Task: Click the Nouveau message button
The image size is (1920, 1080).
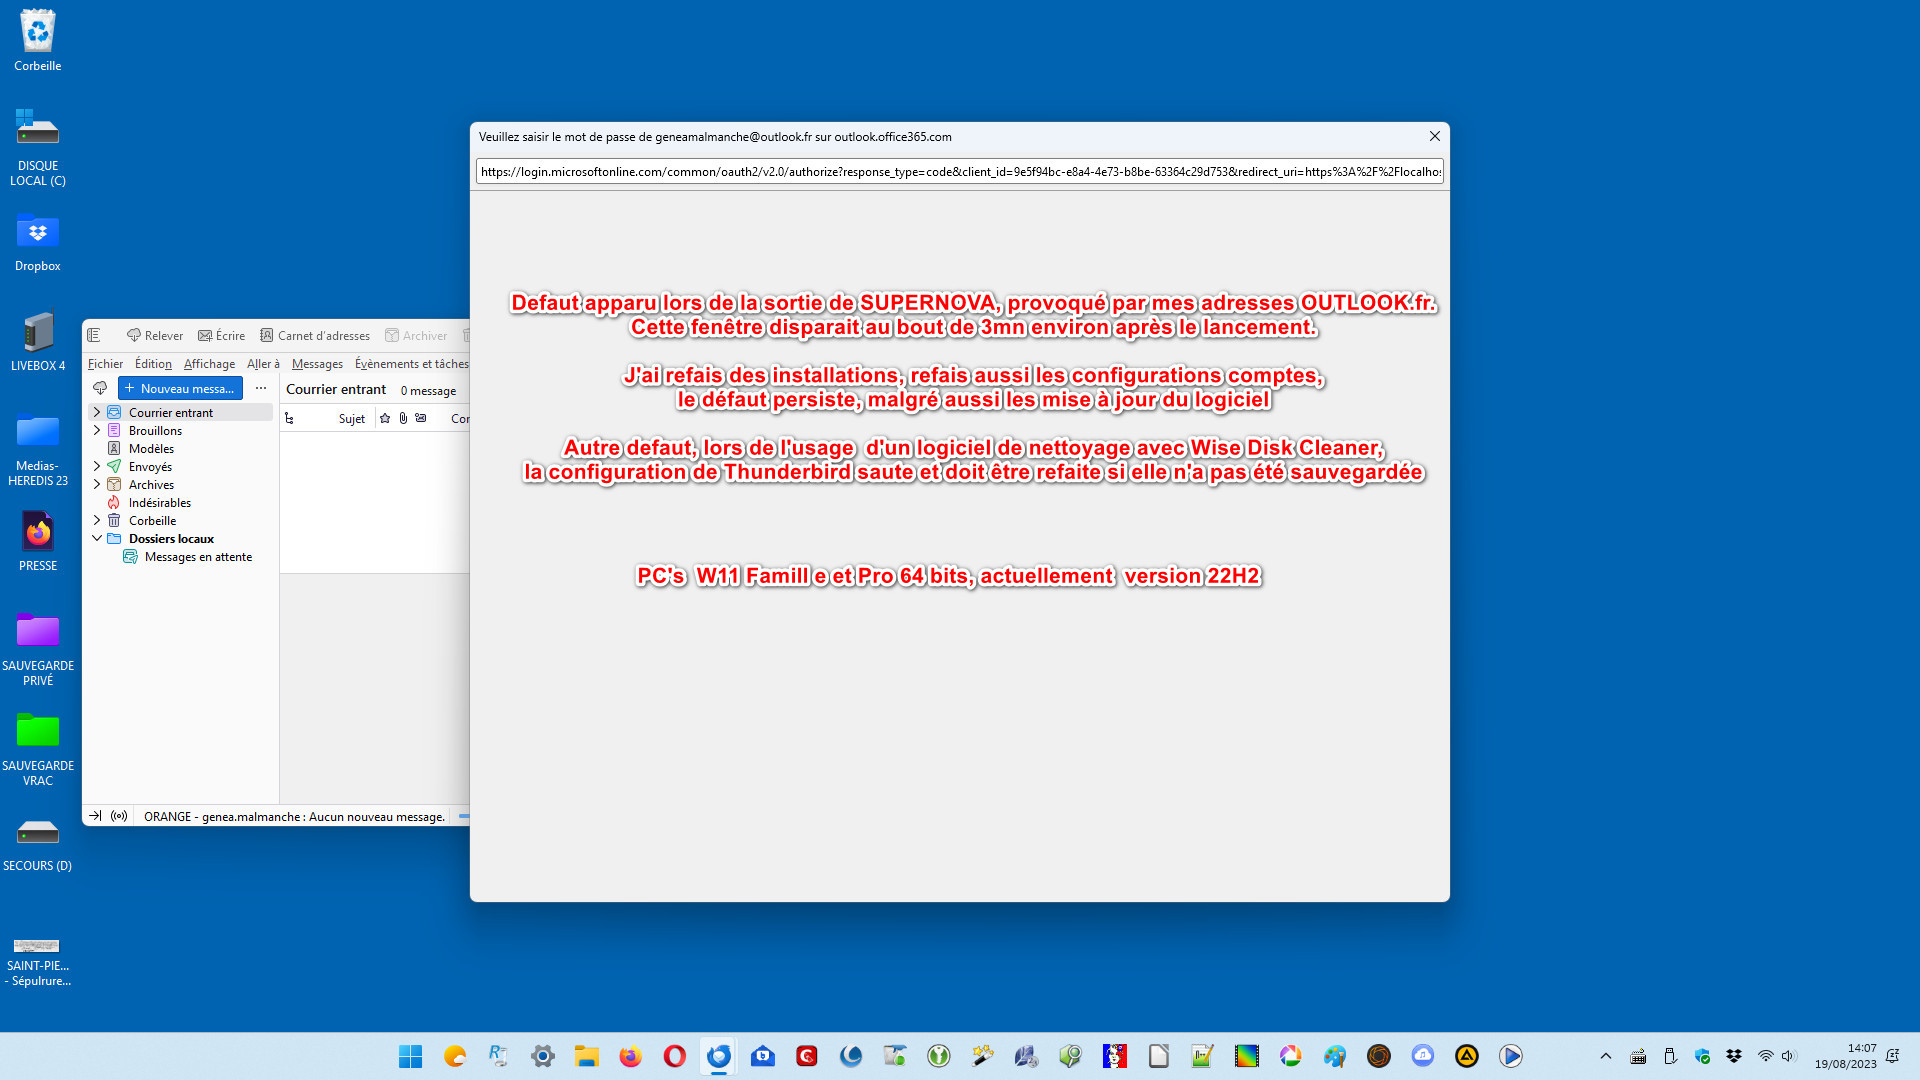Action: tap(180, 388)
